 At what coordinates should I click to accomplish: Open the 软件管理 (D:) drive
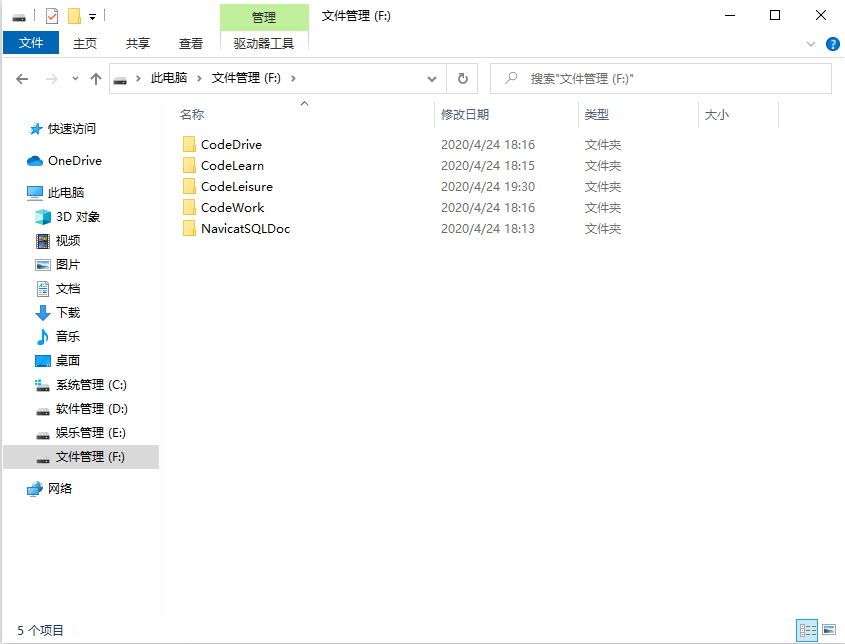tap(92, 409)
